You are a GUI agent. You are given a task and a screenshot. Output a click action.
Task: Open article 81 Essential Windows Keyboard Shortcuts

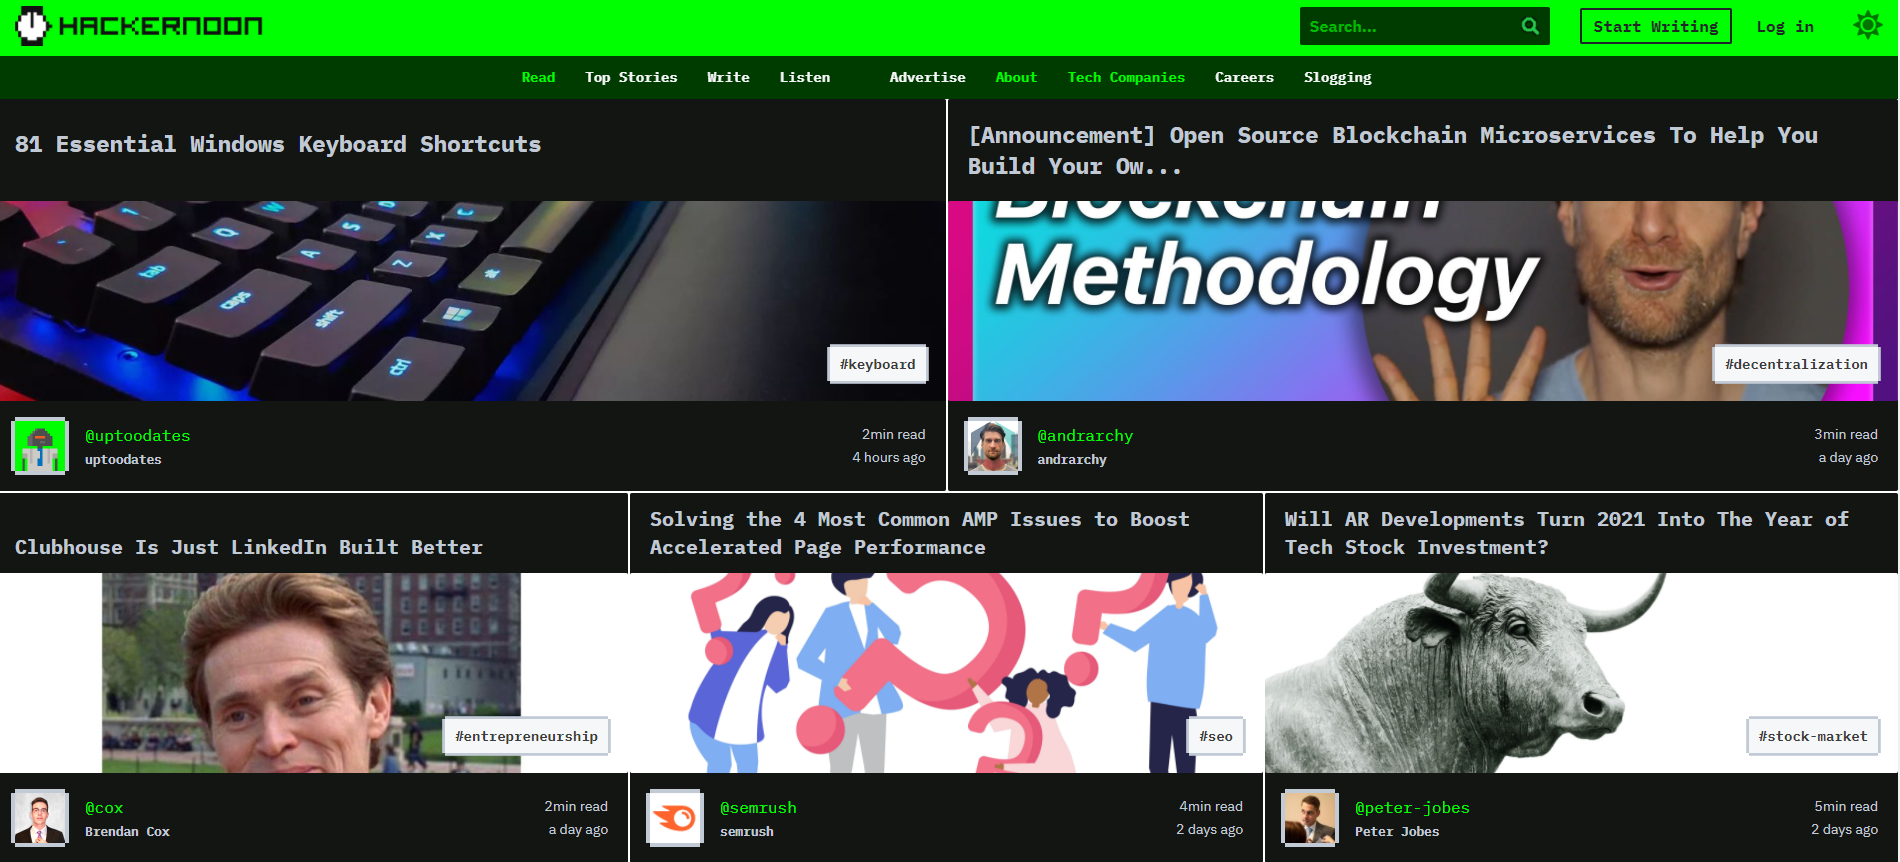(x=278, y=144)
